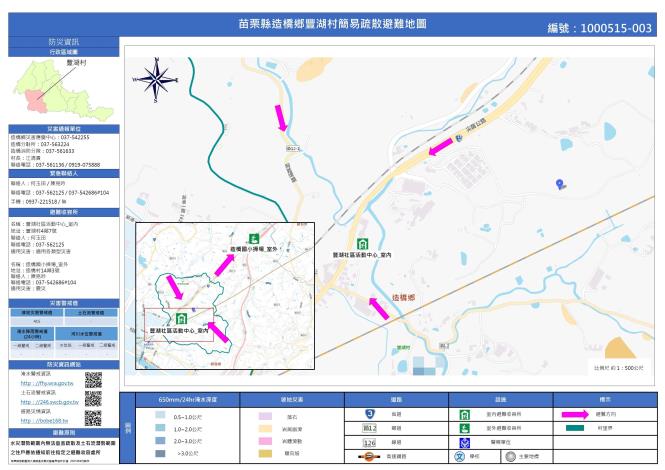The height and width of the screenshot is (470, 665).
Task: Click the blue police unit legend icon
Action: [x=465, y=443]
